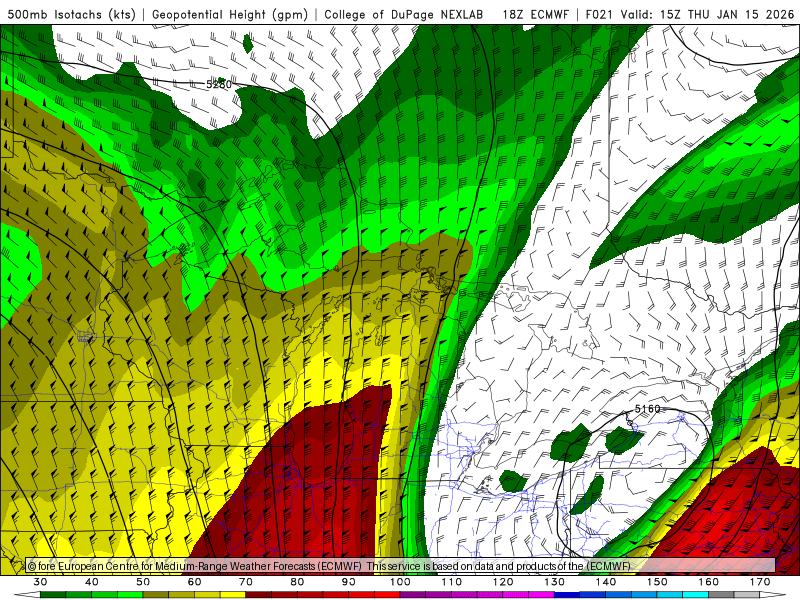Click the 70 value on the color scale
This screenshot has height=600, width=800.
pyautogui.click(x=246, y=582)
